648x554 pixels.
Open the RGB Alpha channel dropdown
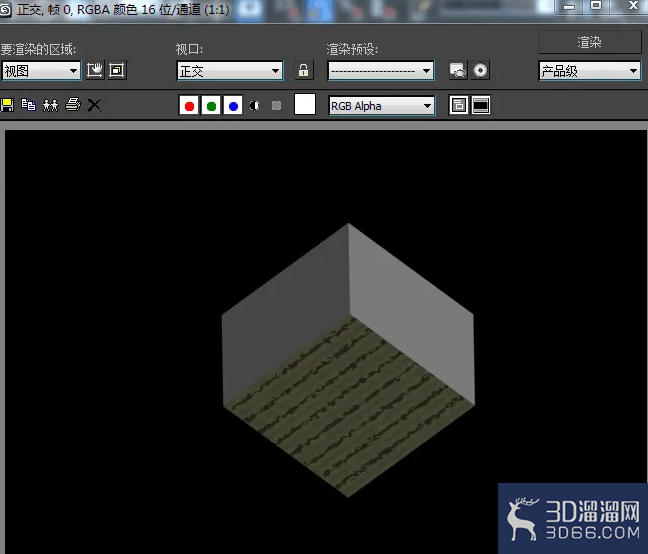[381, 106]
